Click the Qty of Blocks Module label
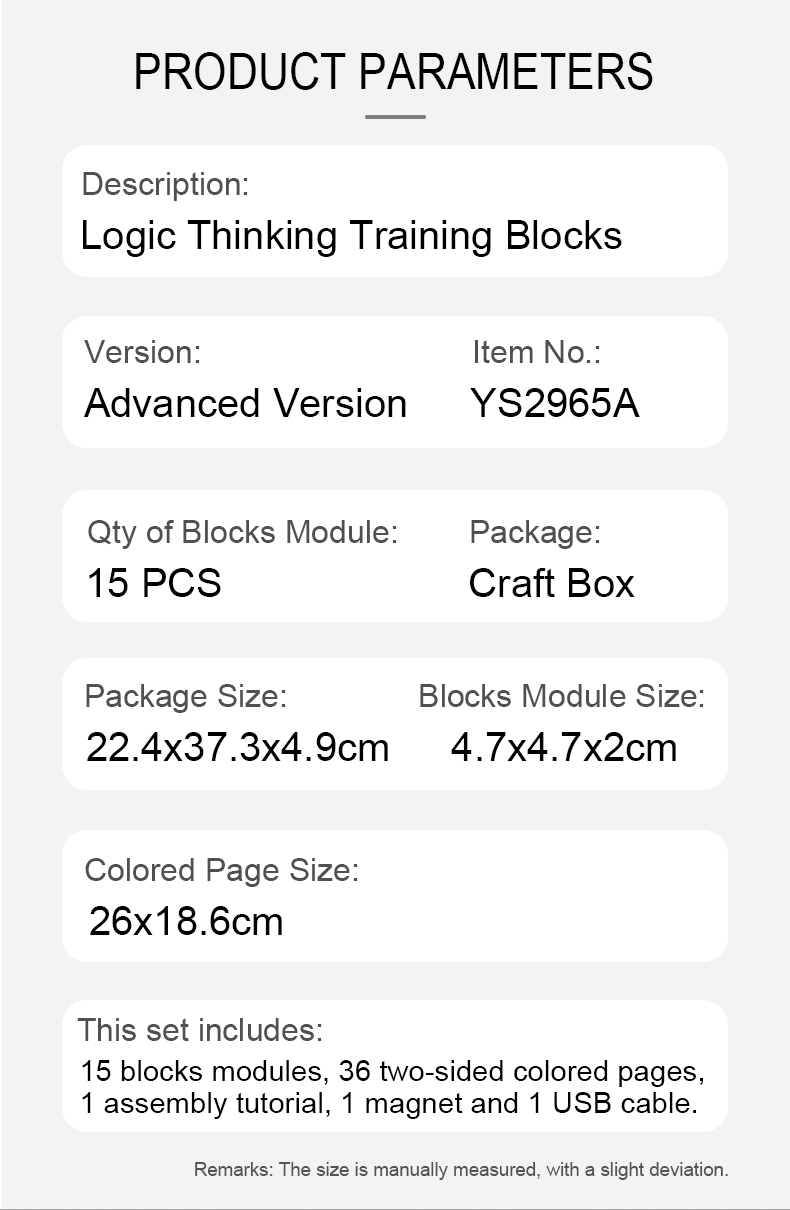The width and height of the screenshot is (790, 1210). pyautogui.click(x=242, y=532)
